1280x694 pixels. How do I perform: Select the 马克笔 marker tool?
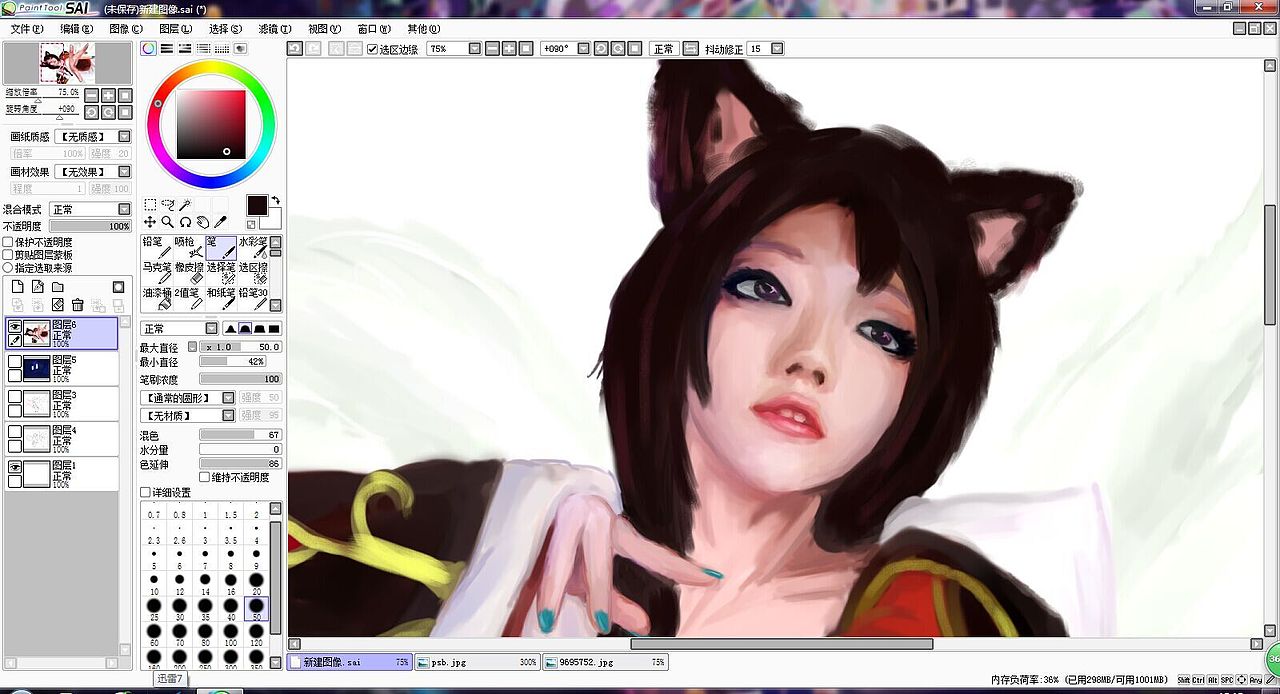pos(155,273)
